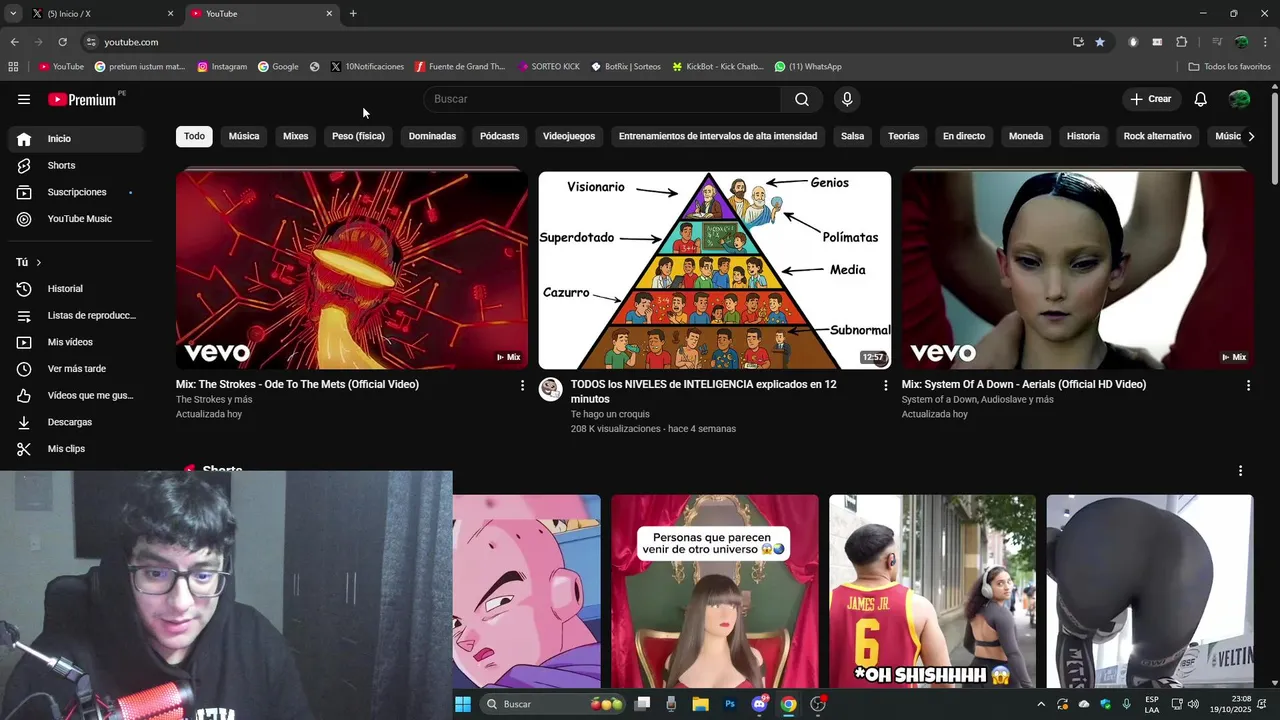Select the En directo filter chip
1280x720 pixels.
964,136
